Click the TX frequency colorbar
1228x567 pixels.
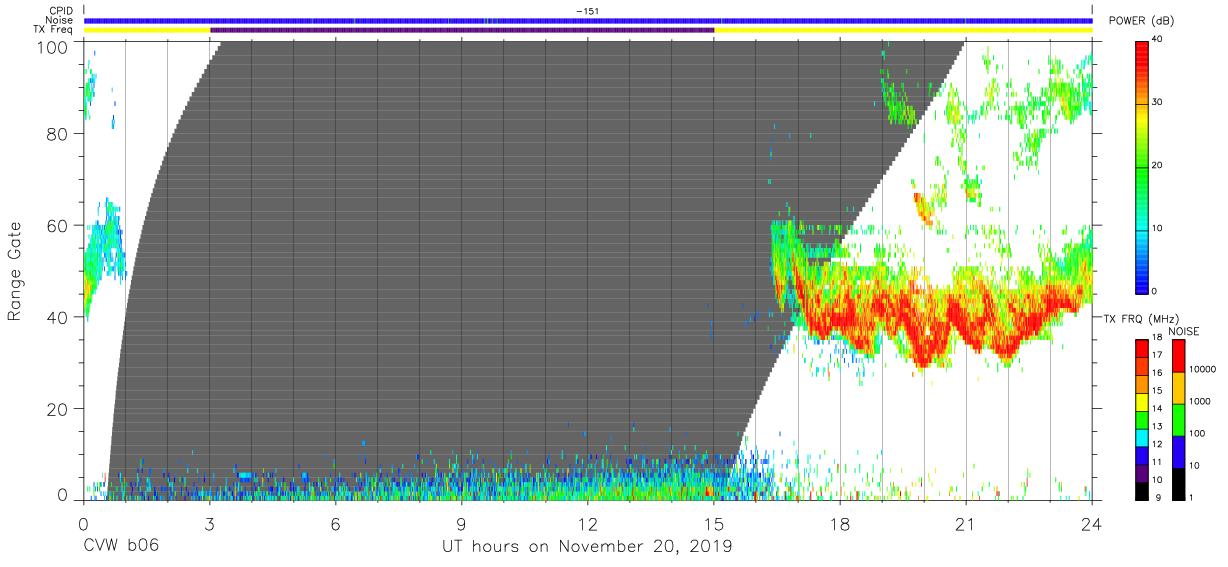(1142, 419)
